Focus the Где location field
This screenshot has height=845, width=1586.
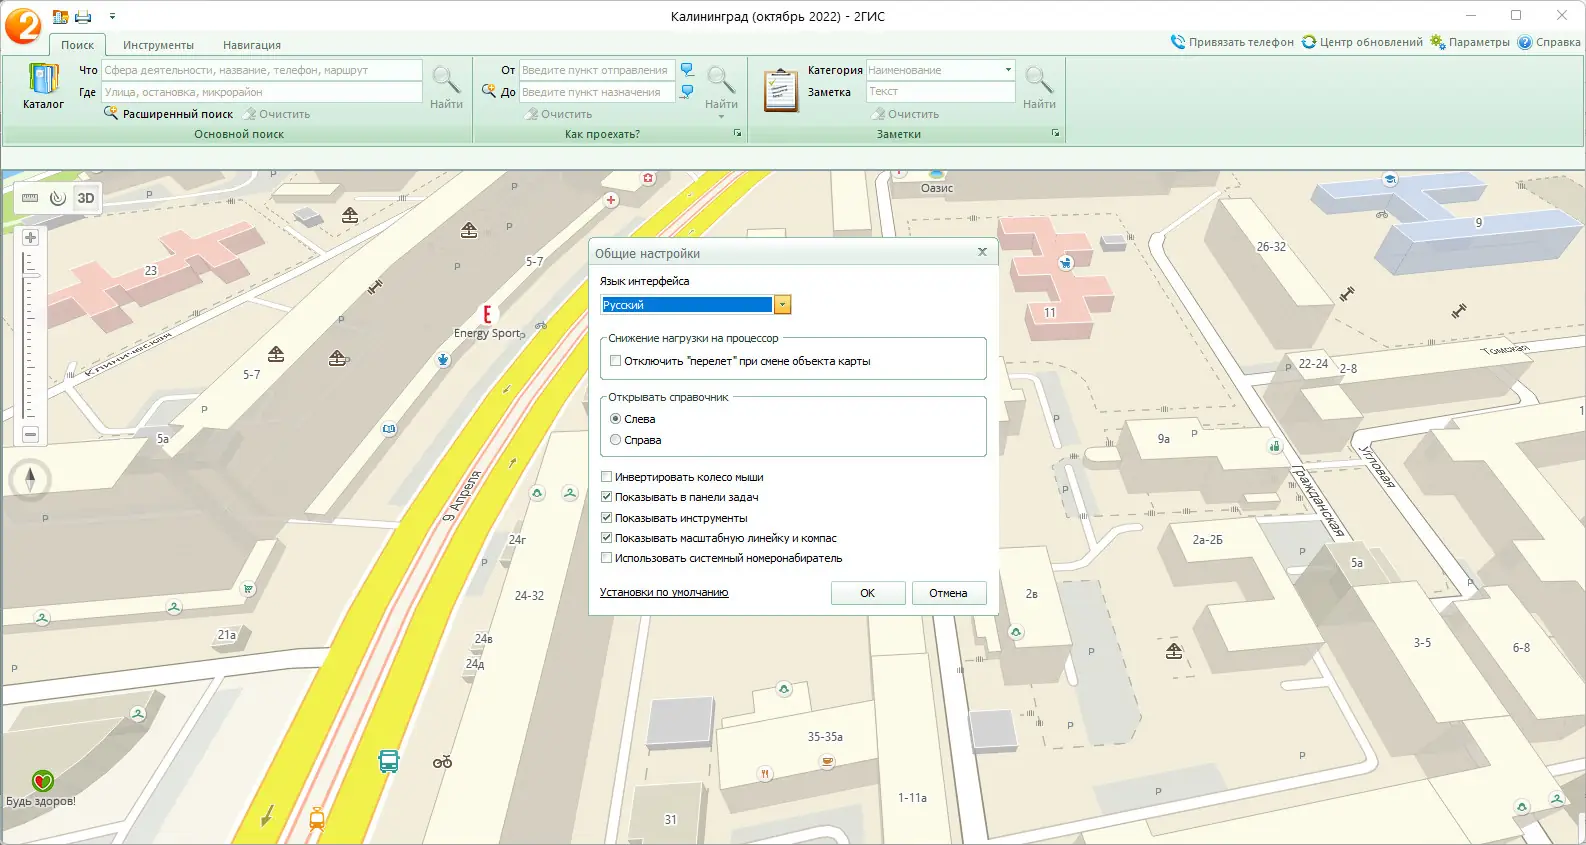point(262,92)
